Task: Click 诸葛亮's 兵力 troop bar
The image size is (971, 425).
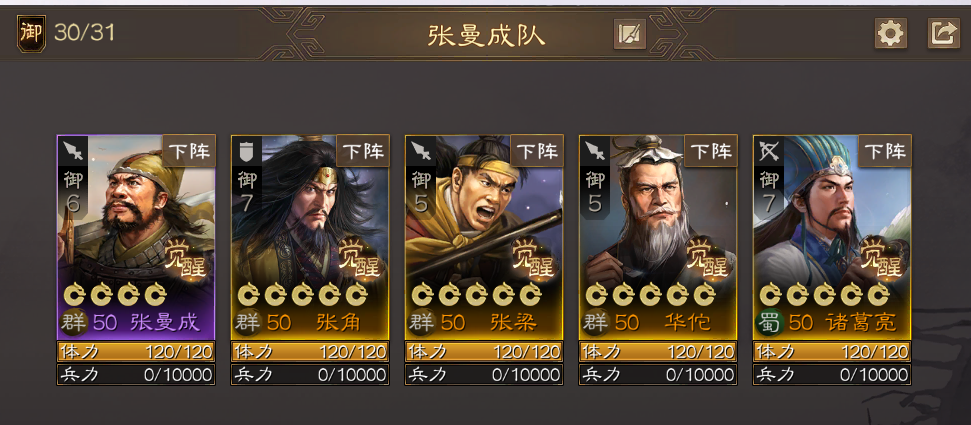Action: click(832, 374)
